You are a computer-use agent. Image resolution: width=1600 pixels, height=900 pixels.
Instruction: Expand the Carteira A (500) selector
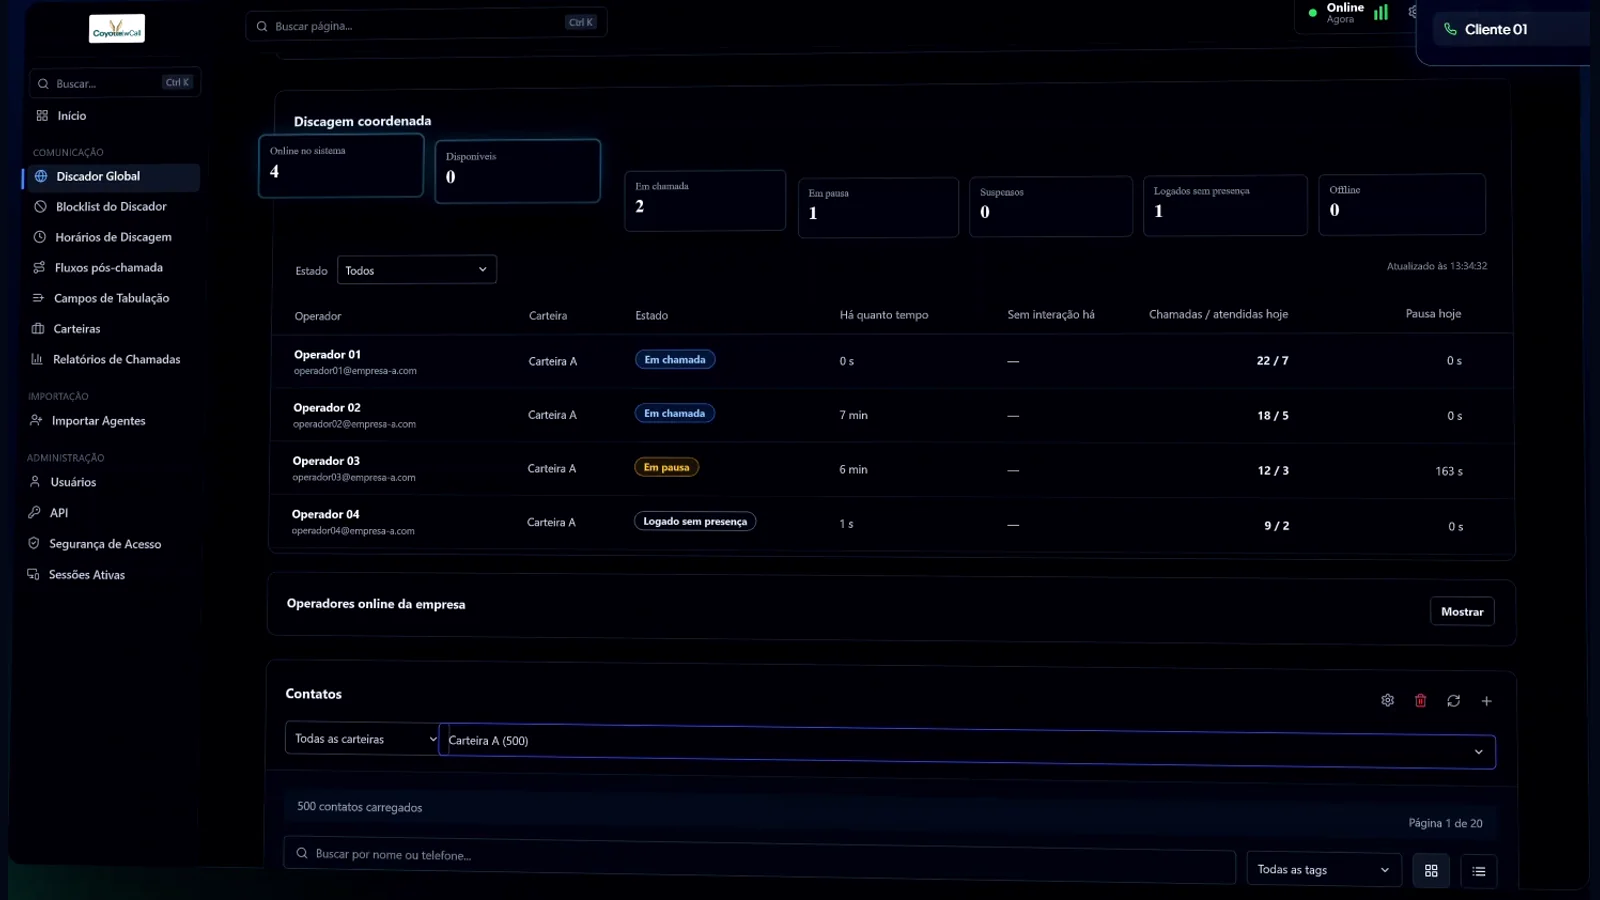(x=967, y=746)
